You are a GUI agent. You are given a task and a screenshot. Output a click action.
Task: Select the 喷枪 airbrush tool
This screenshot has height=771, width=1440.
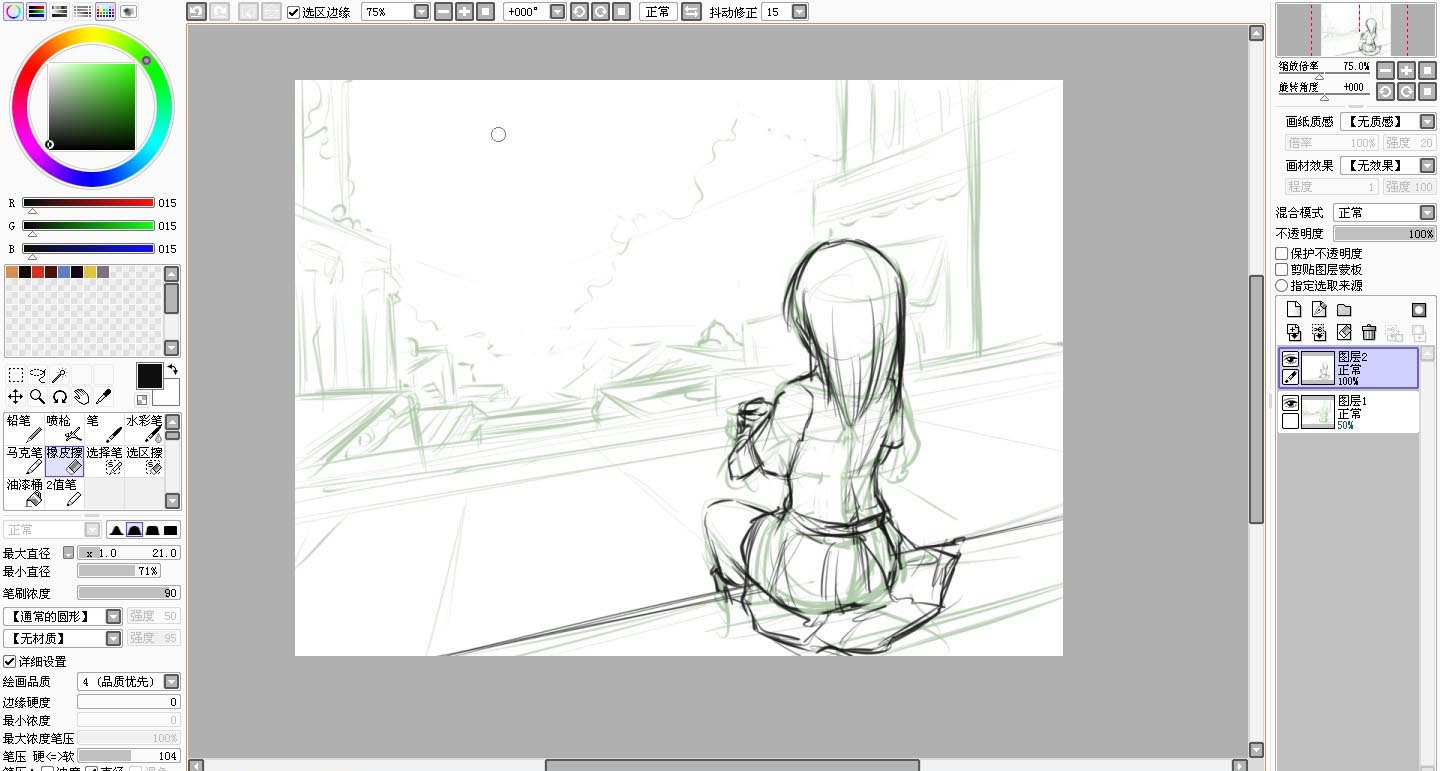click(x=64, y=429)
